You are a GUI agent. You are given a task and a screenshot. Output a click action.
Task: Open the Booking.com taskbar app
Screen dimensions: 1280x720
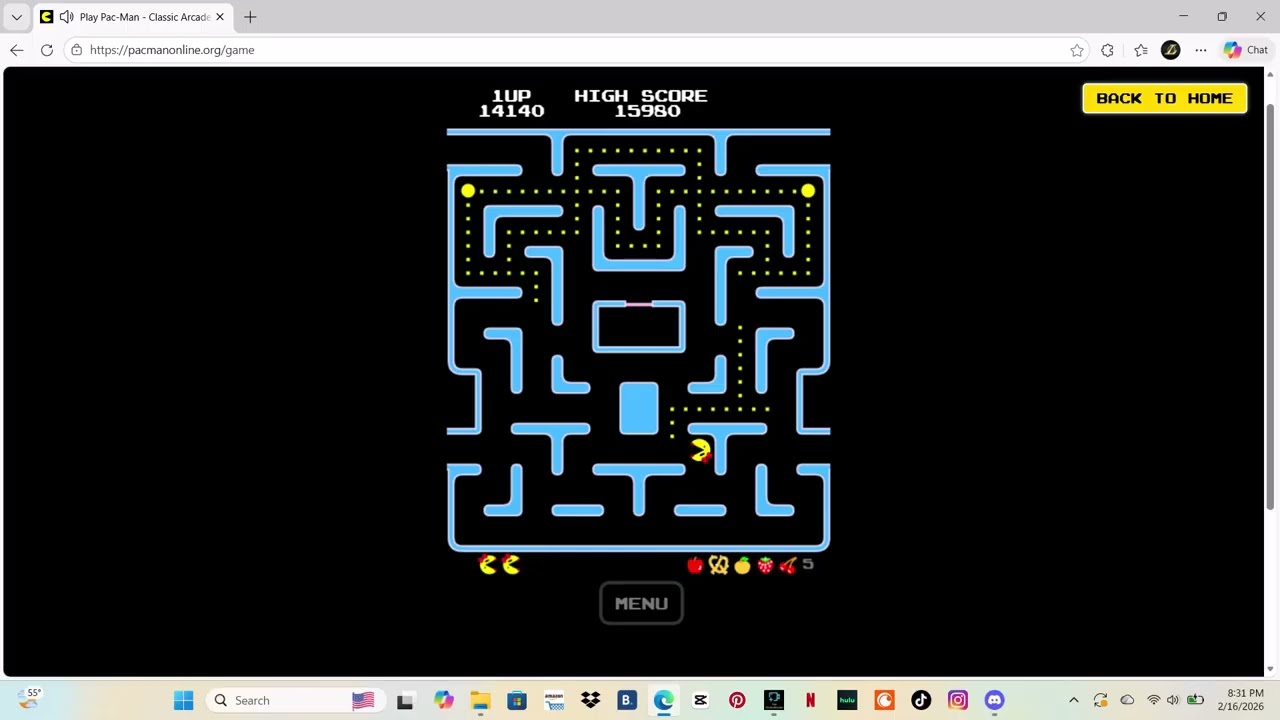pyautogui.click(x=627, y=700)
